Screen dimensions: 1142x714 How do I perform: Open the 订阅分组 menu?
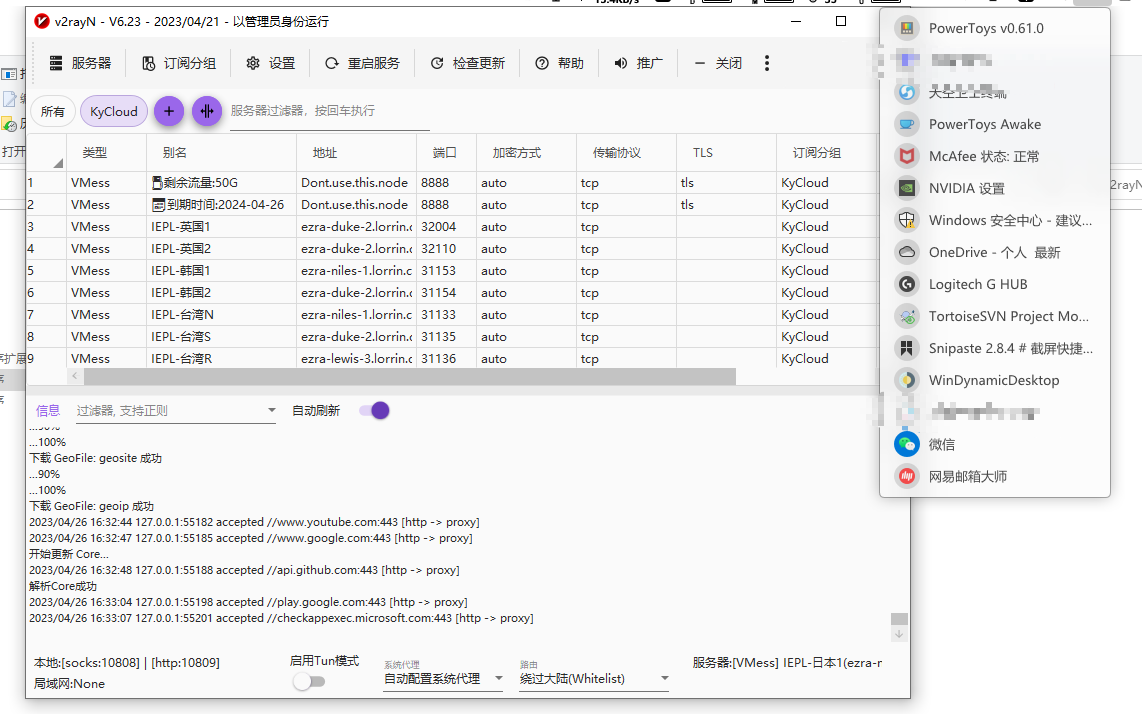[x=178, y=62]
